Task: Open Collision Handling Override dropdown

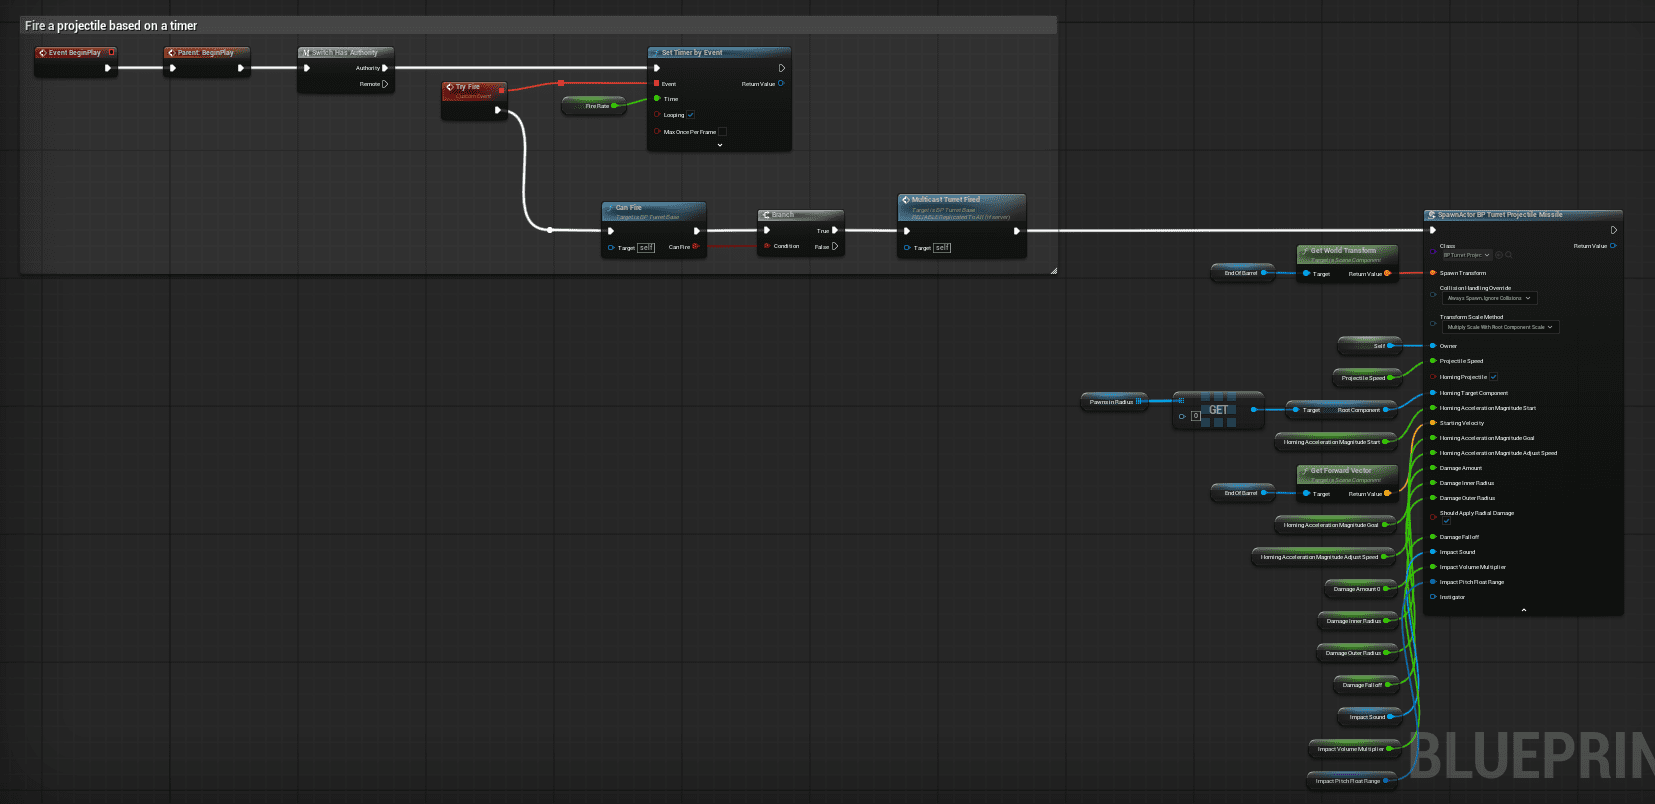Action: pyautogui.click(x=1489, y=298)
